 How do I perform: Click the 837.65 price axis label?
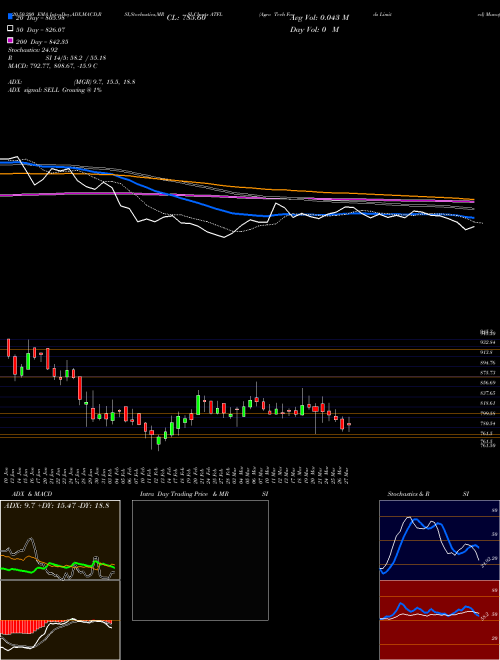488,393
